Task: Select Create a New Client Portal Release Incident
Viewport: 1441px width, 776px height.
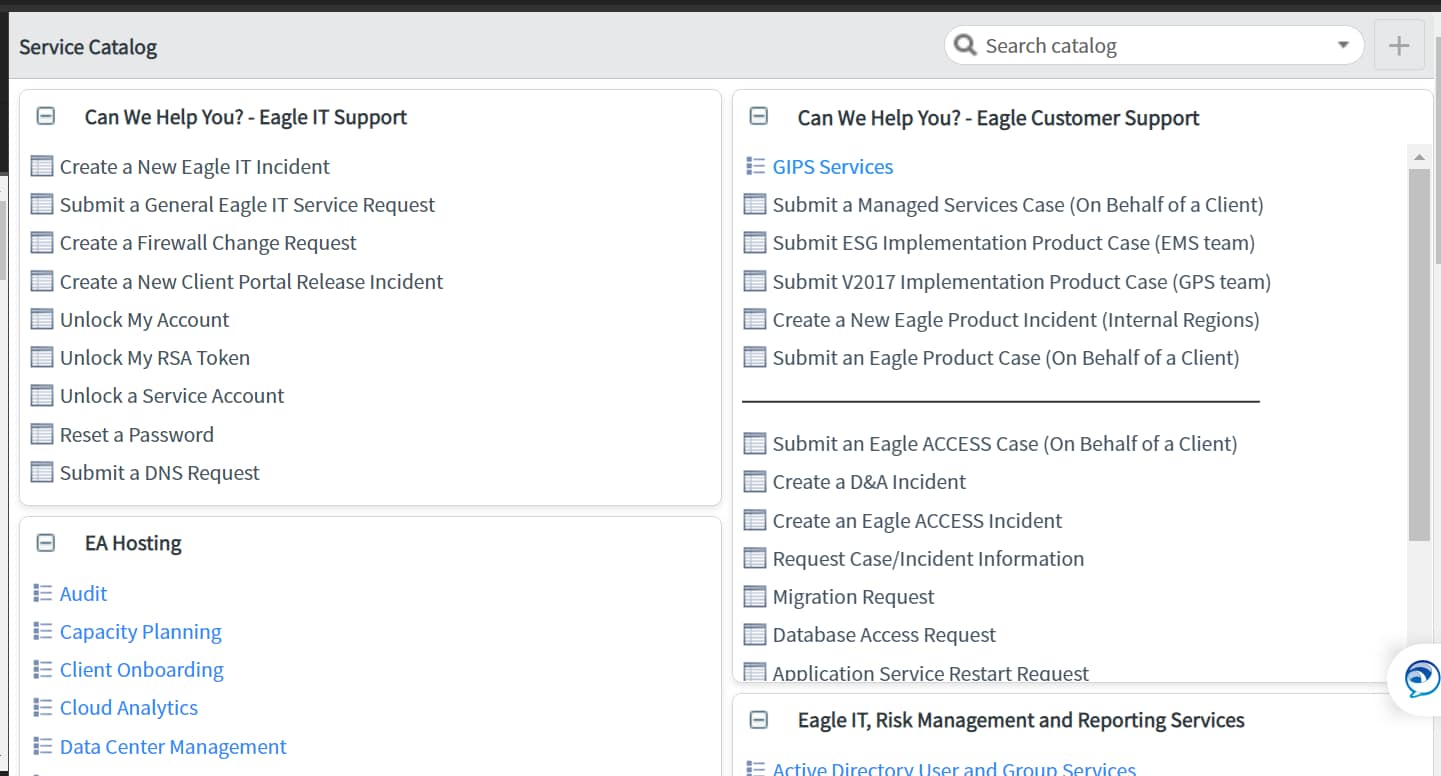Action: point(251,281)
